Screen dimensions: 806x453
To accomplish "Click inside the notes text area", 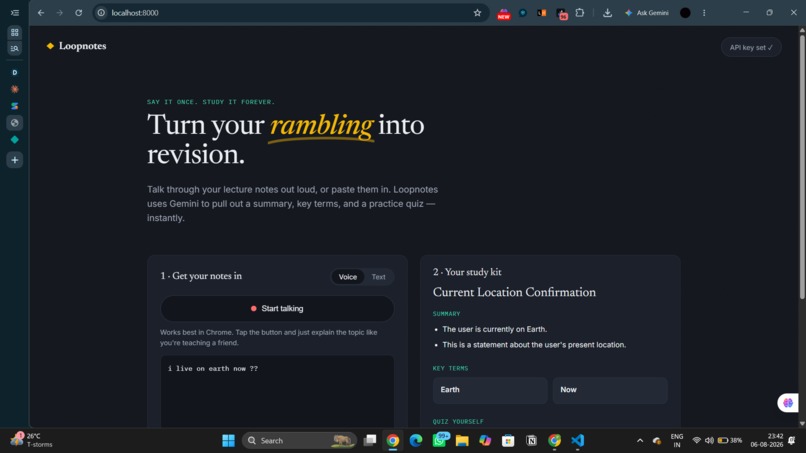I will tap(277, 391).
